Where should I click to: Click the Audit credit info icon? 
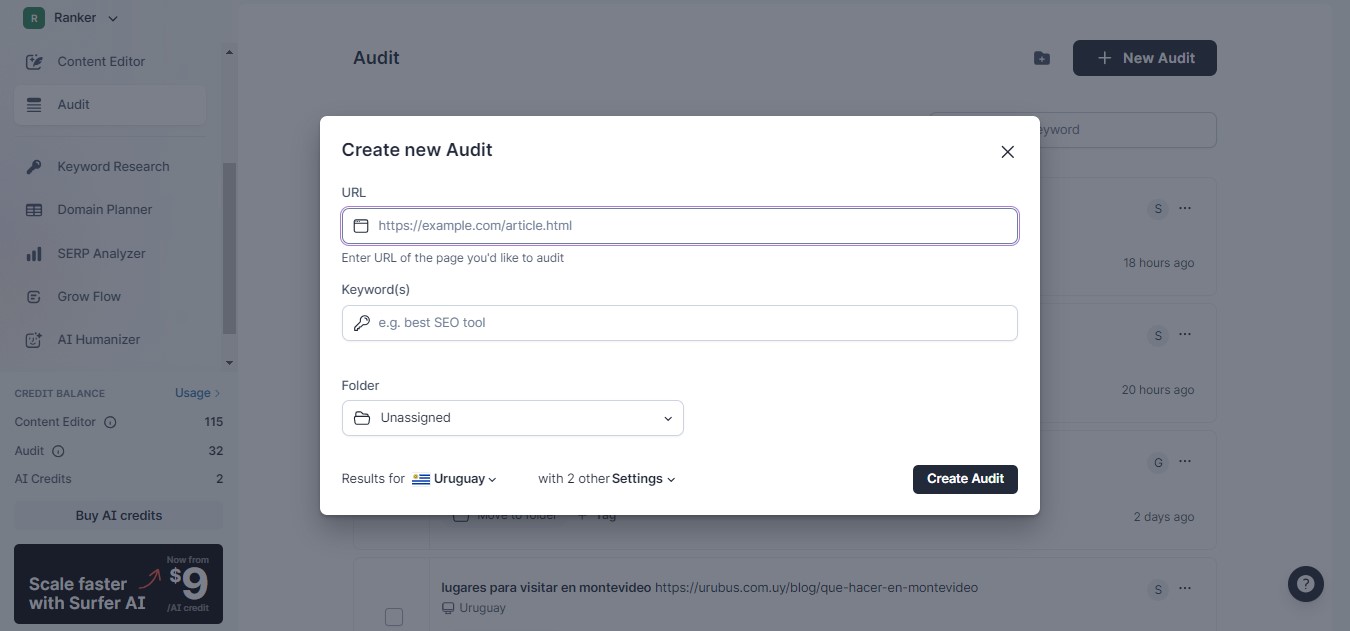coord(58,451)
